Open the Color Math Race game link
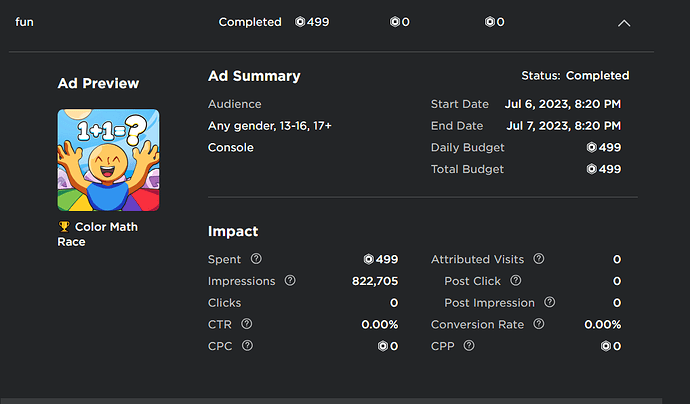The height and width of the screenshot is (404, 690). click(98, 234)
